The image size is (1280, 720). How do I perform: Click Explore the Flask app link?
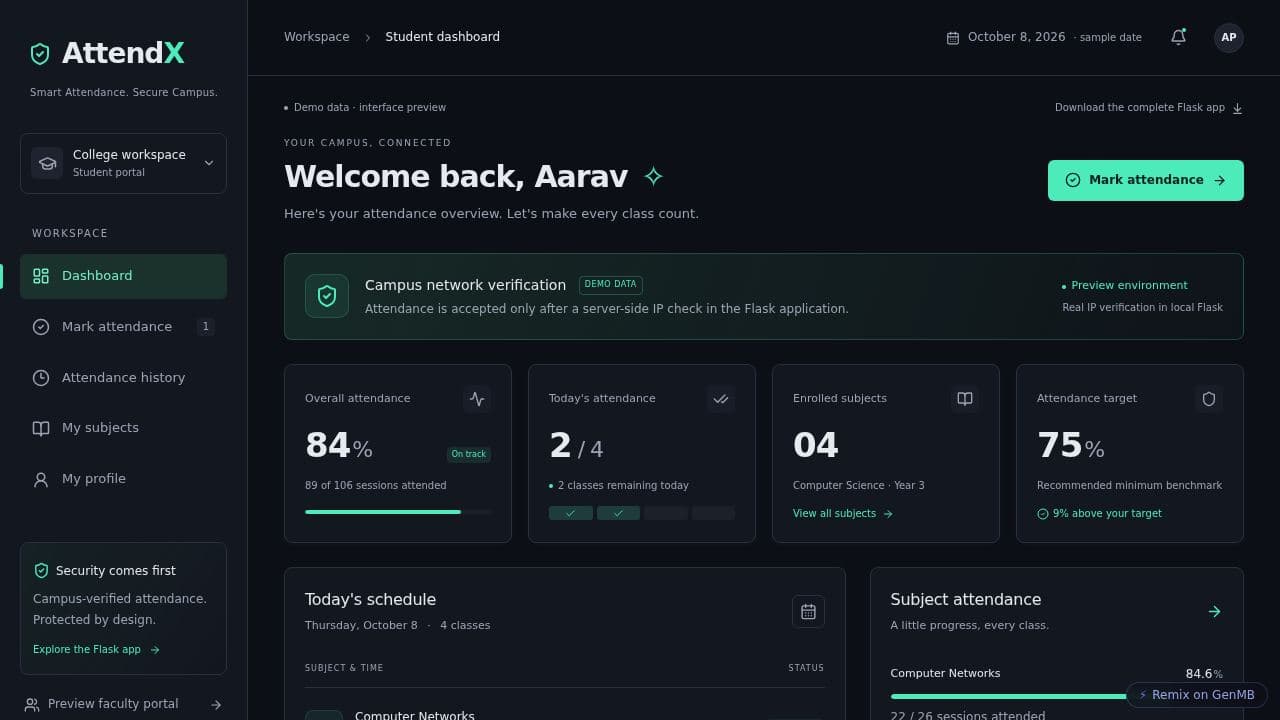96,650
